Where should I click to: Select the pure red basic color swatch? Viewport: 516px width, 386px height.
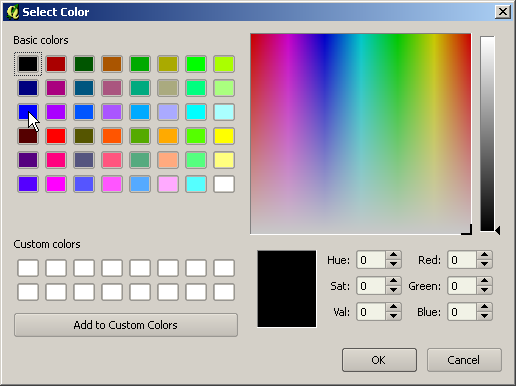(56, 136)
